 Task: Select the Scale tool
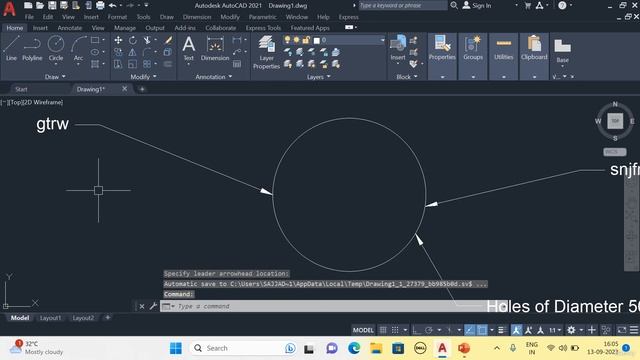click(133, 64)
